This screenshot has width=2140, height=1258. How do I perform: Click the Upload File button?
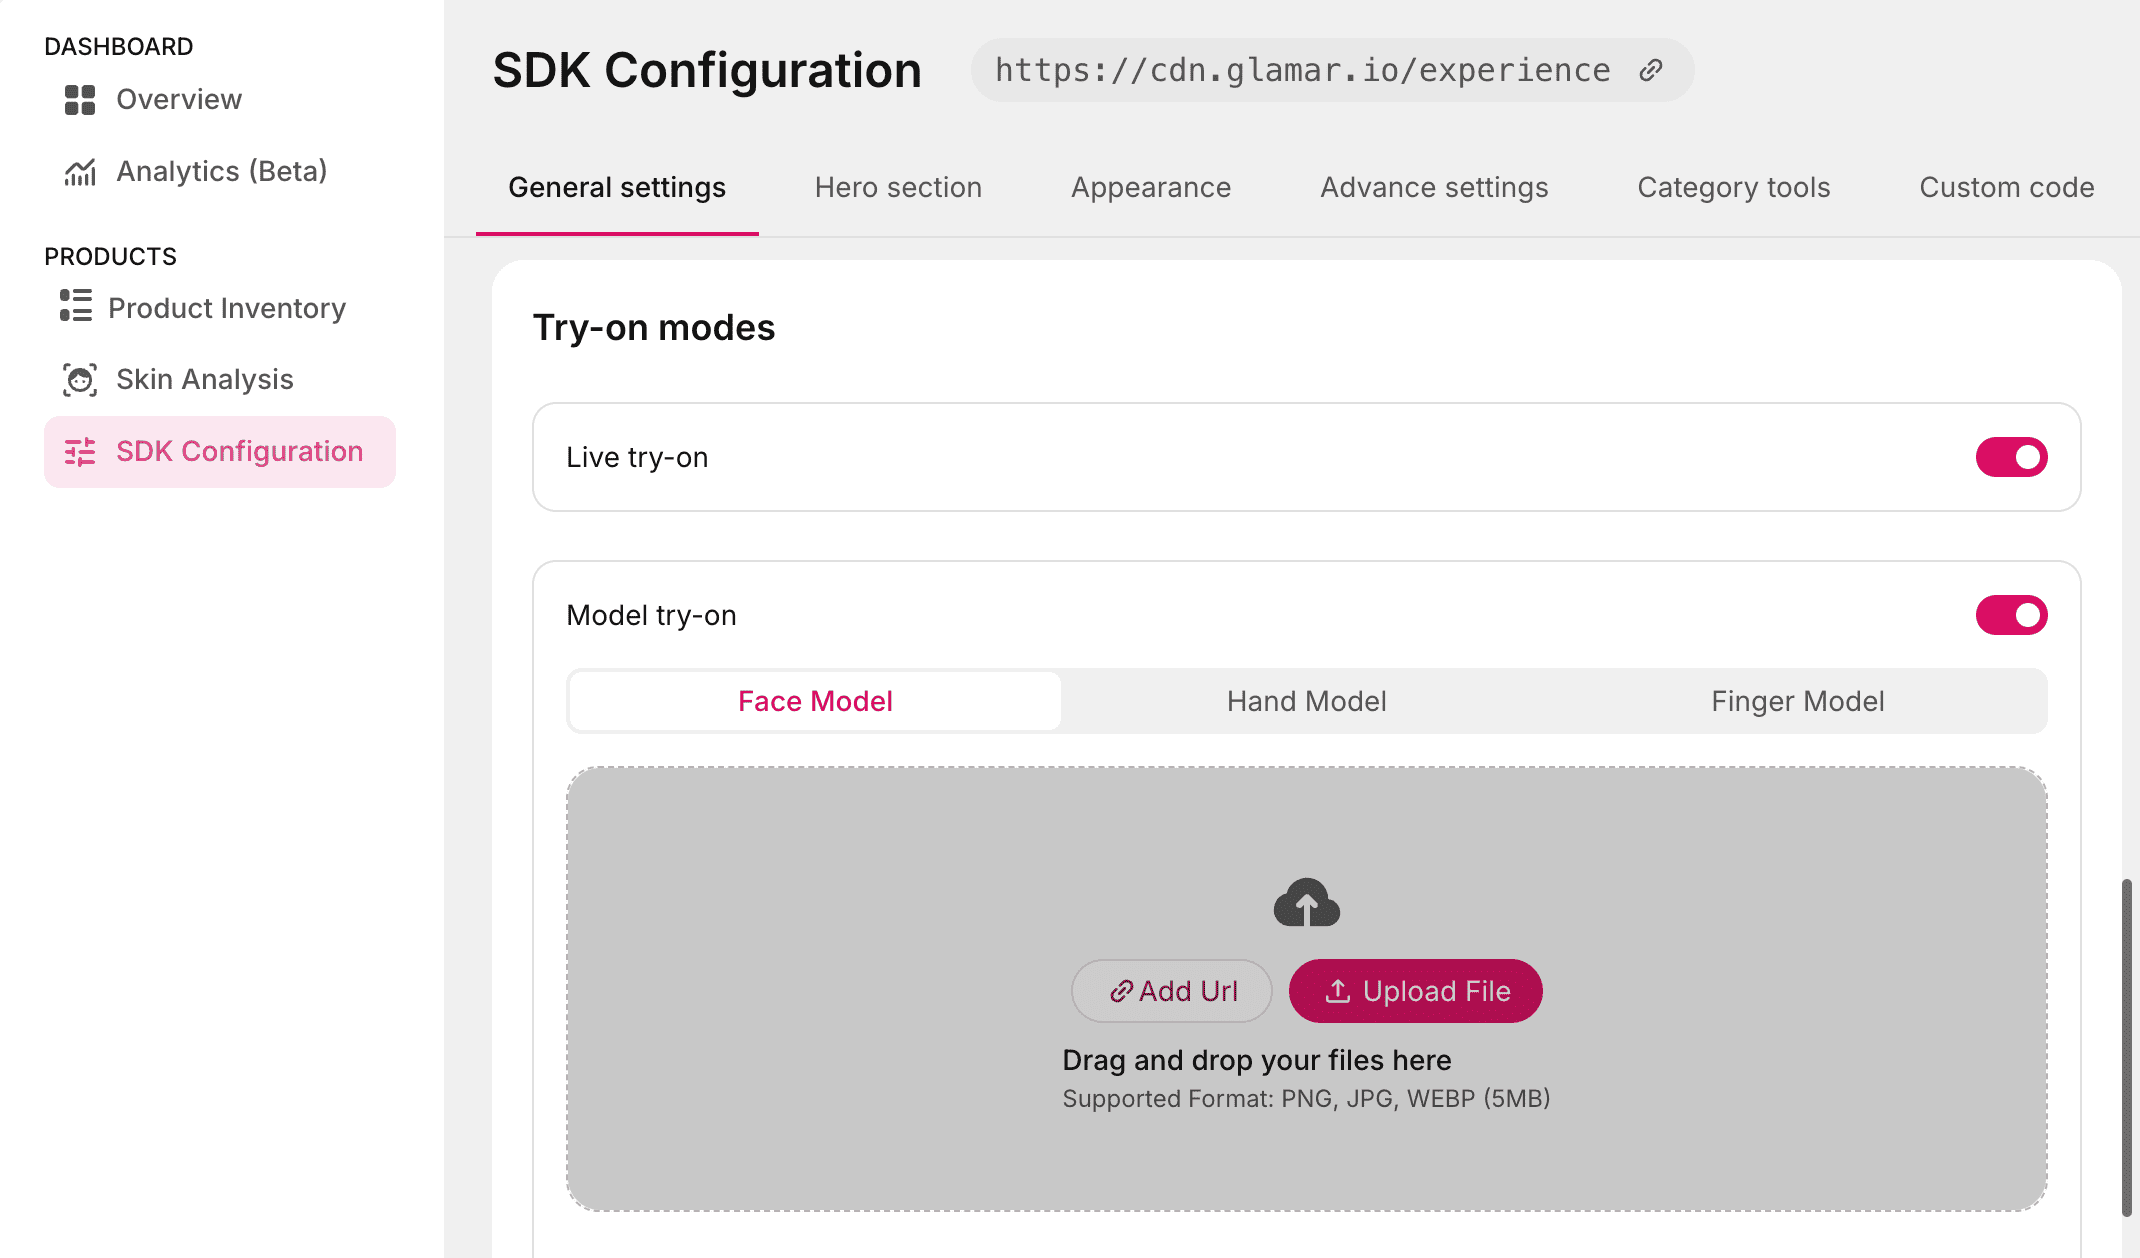(x=1415, y=991)
